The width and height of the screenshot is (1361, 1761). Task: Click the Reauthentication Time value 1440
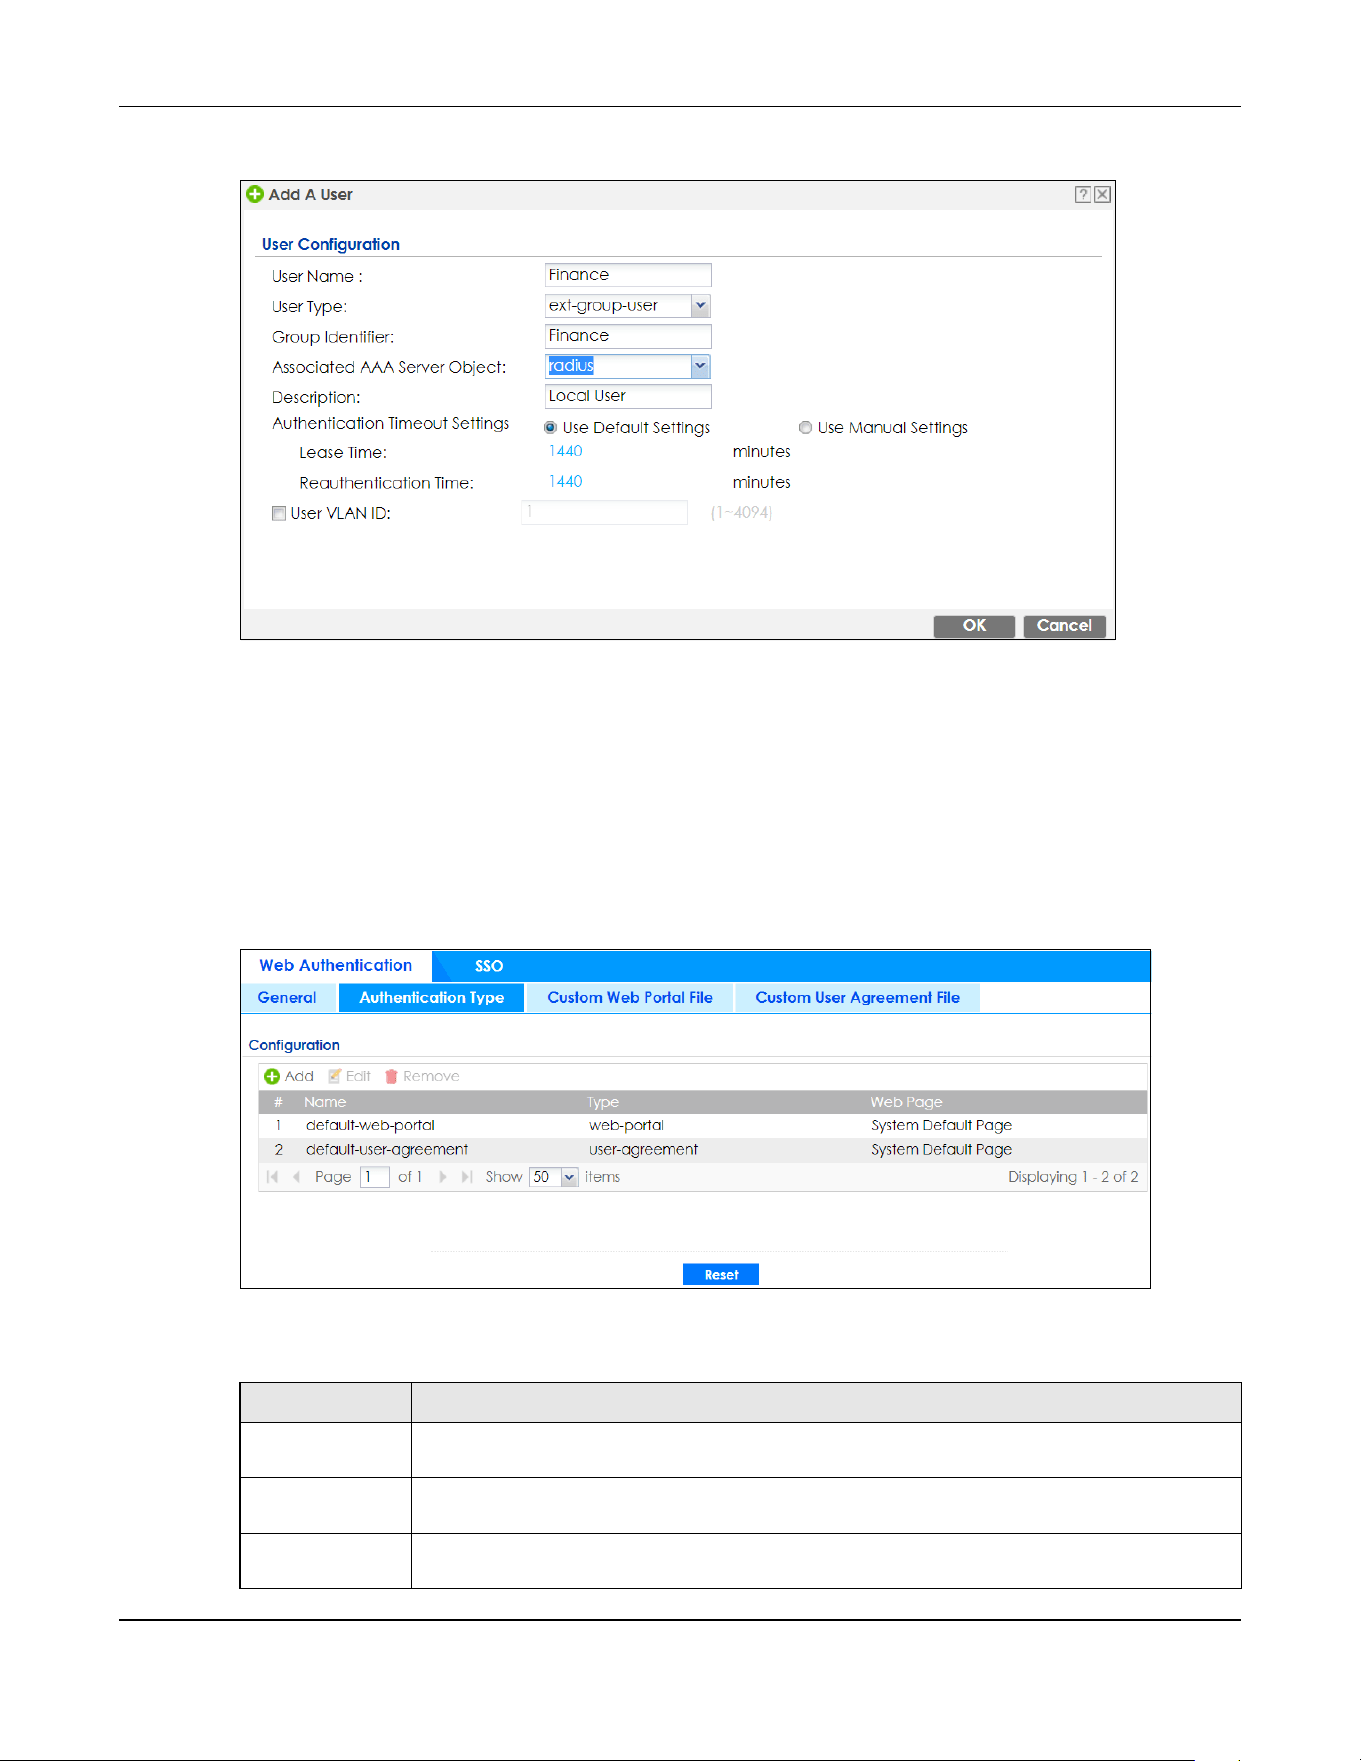click(565, 482)
